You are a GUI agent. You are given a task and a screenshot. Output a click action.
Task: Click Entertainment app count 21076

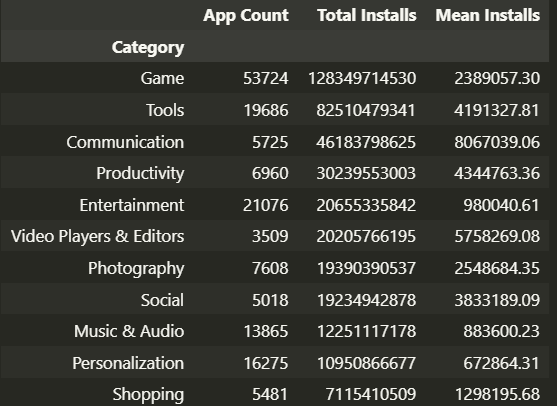(x=266, y=205)
